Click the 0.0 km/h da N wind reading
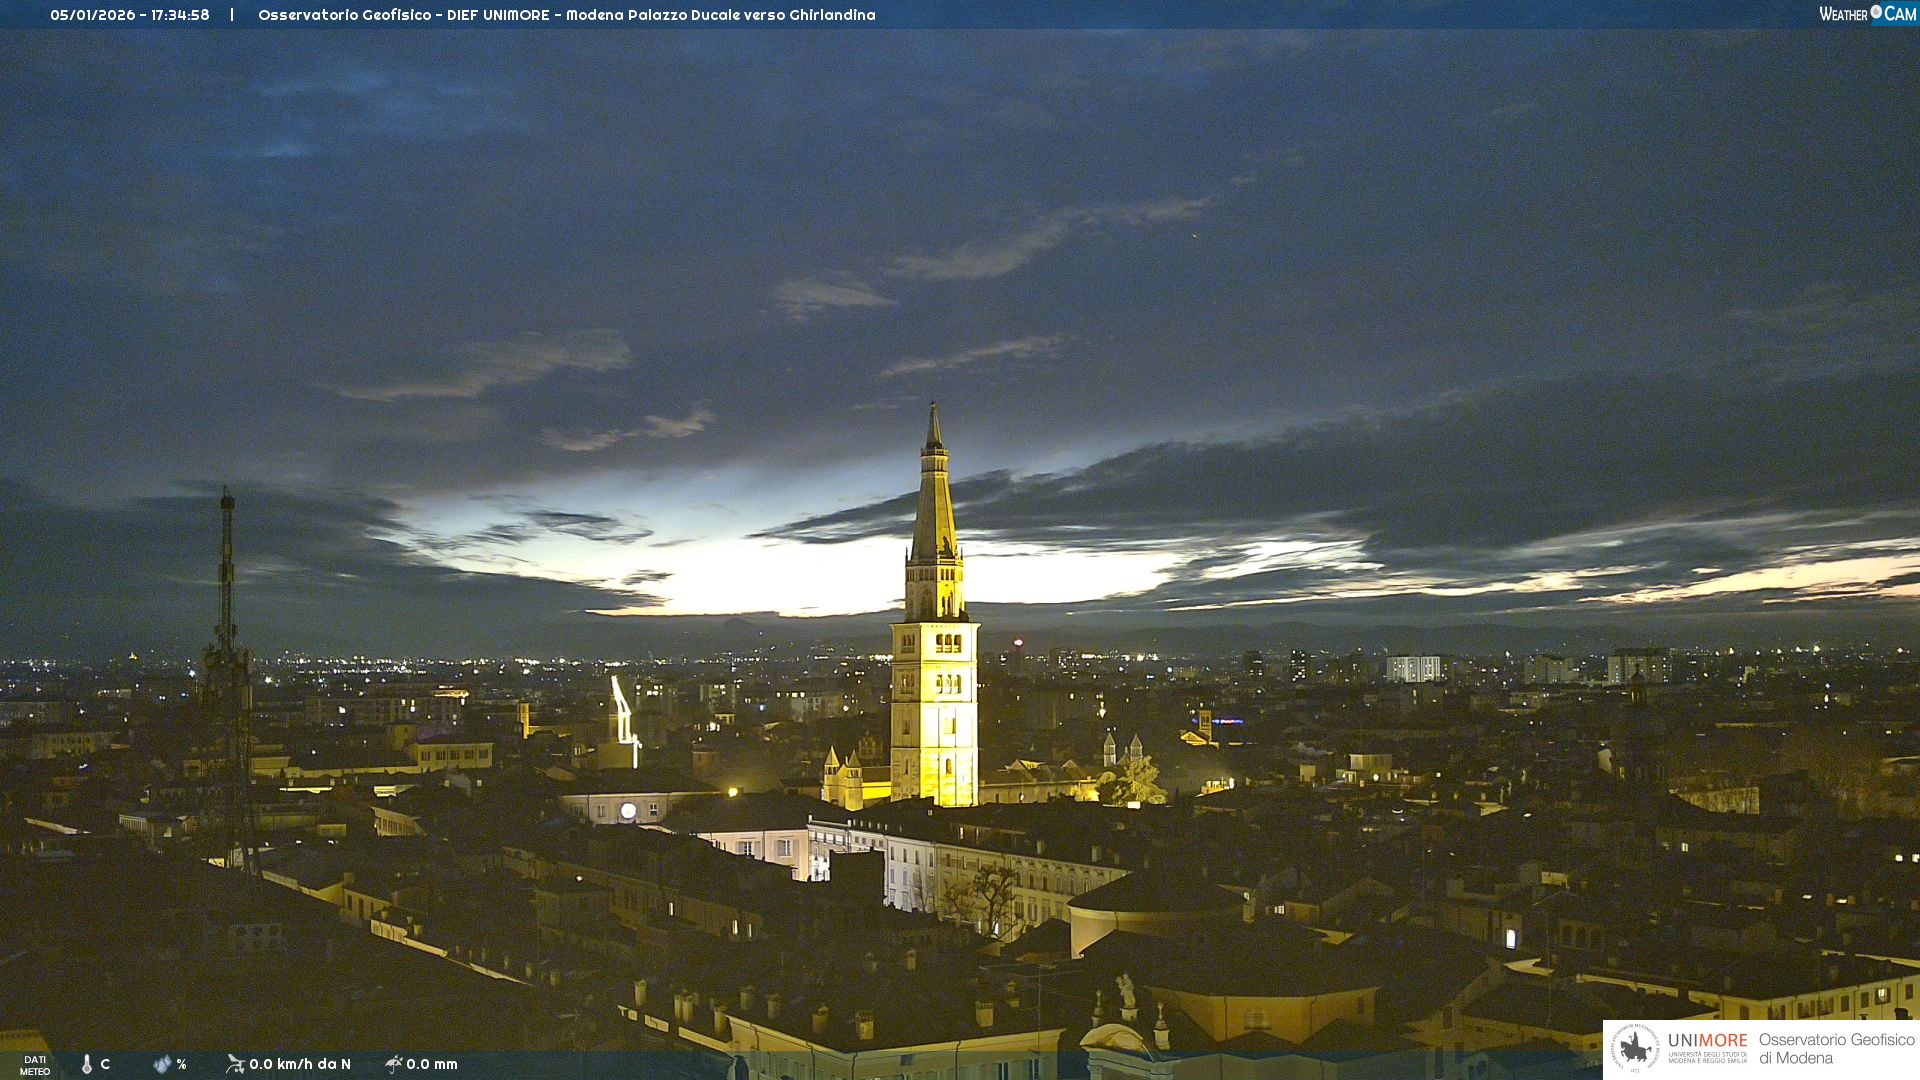Image resolution: width=1920 pixels, height=1080 pixels. 300,1064
